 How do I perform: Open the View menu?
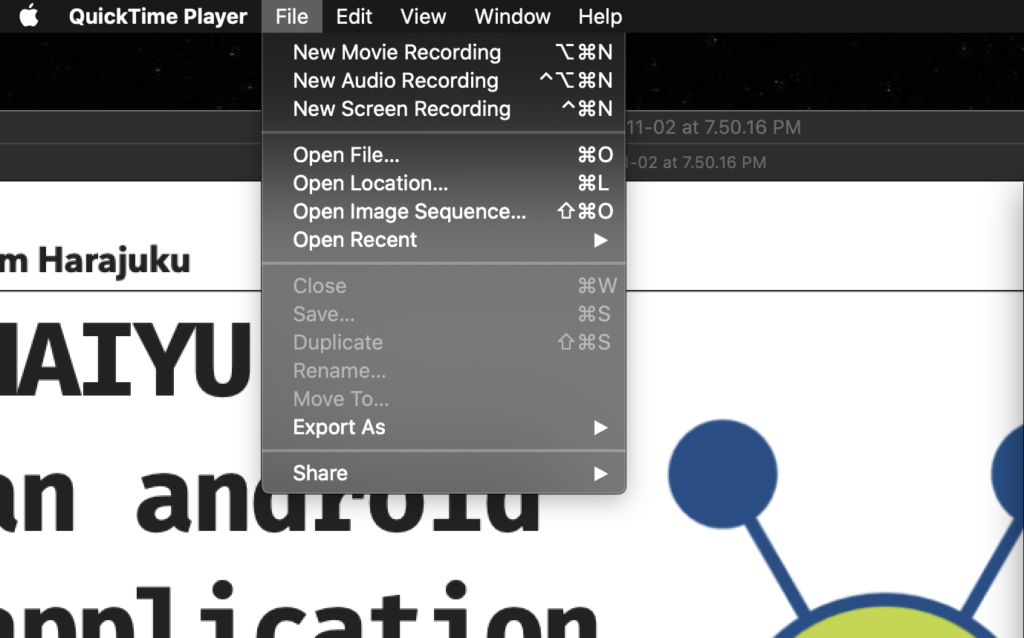click(x=423, y=16)
